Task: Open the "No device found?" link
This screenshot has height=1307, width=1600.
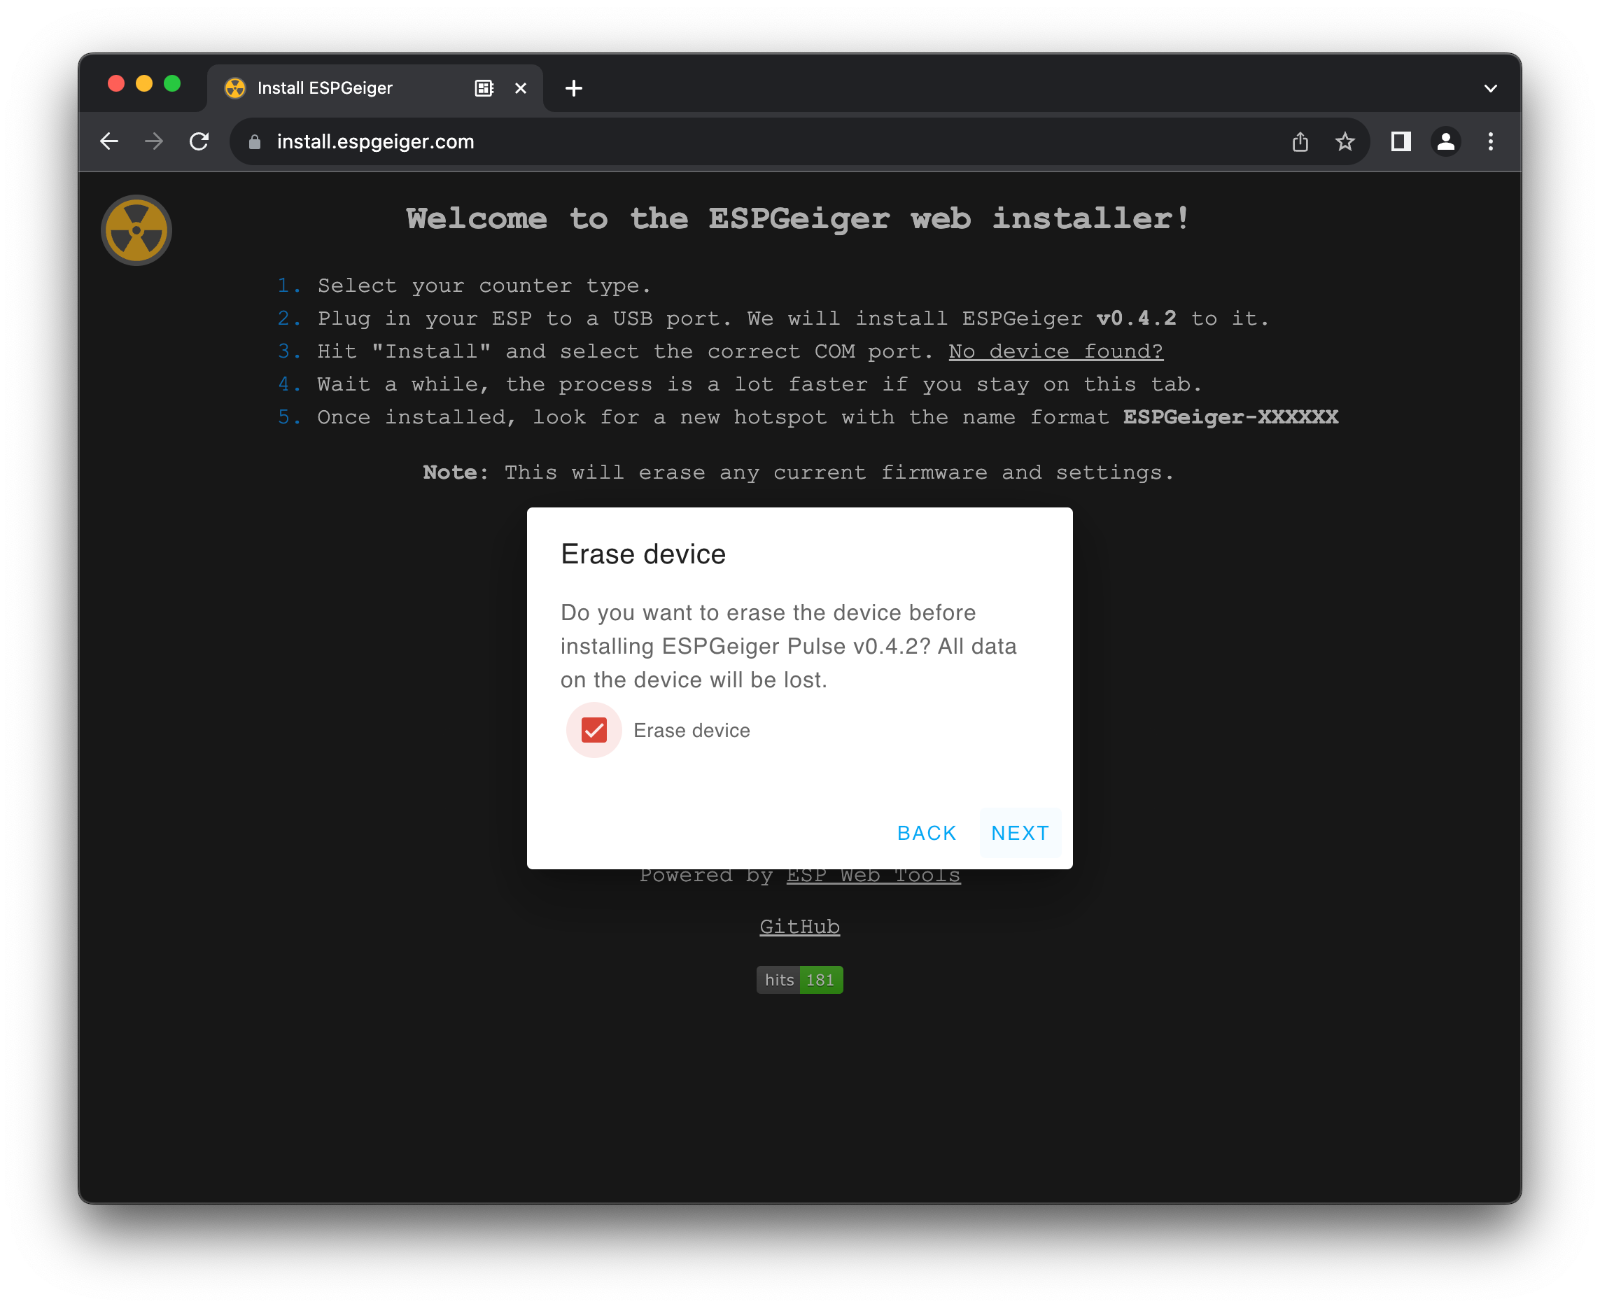Action: pos(1056,351)
